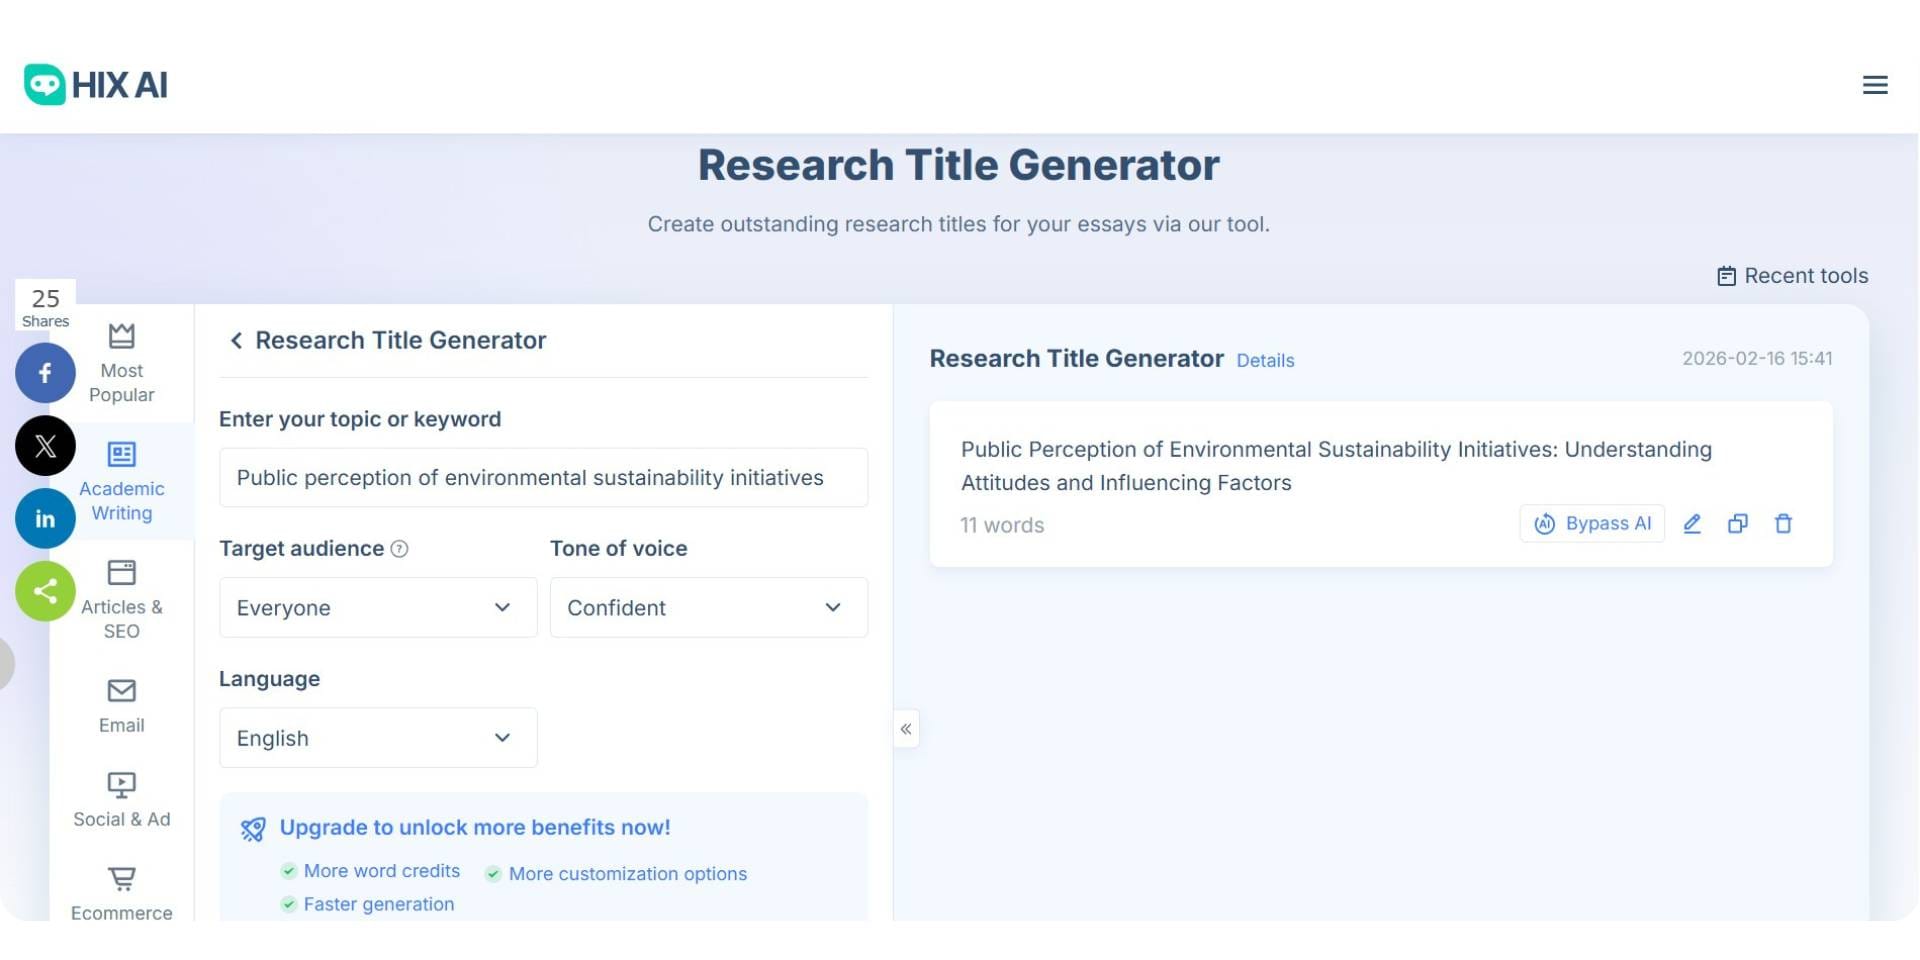1920x960 pixels.
Task: Share the page on Facebook
Action: tap(45, 372)
